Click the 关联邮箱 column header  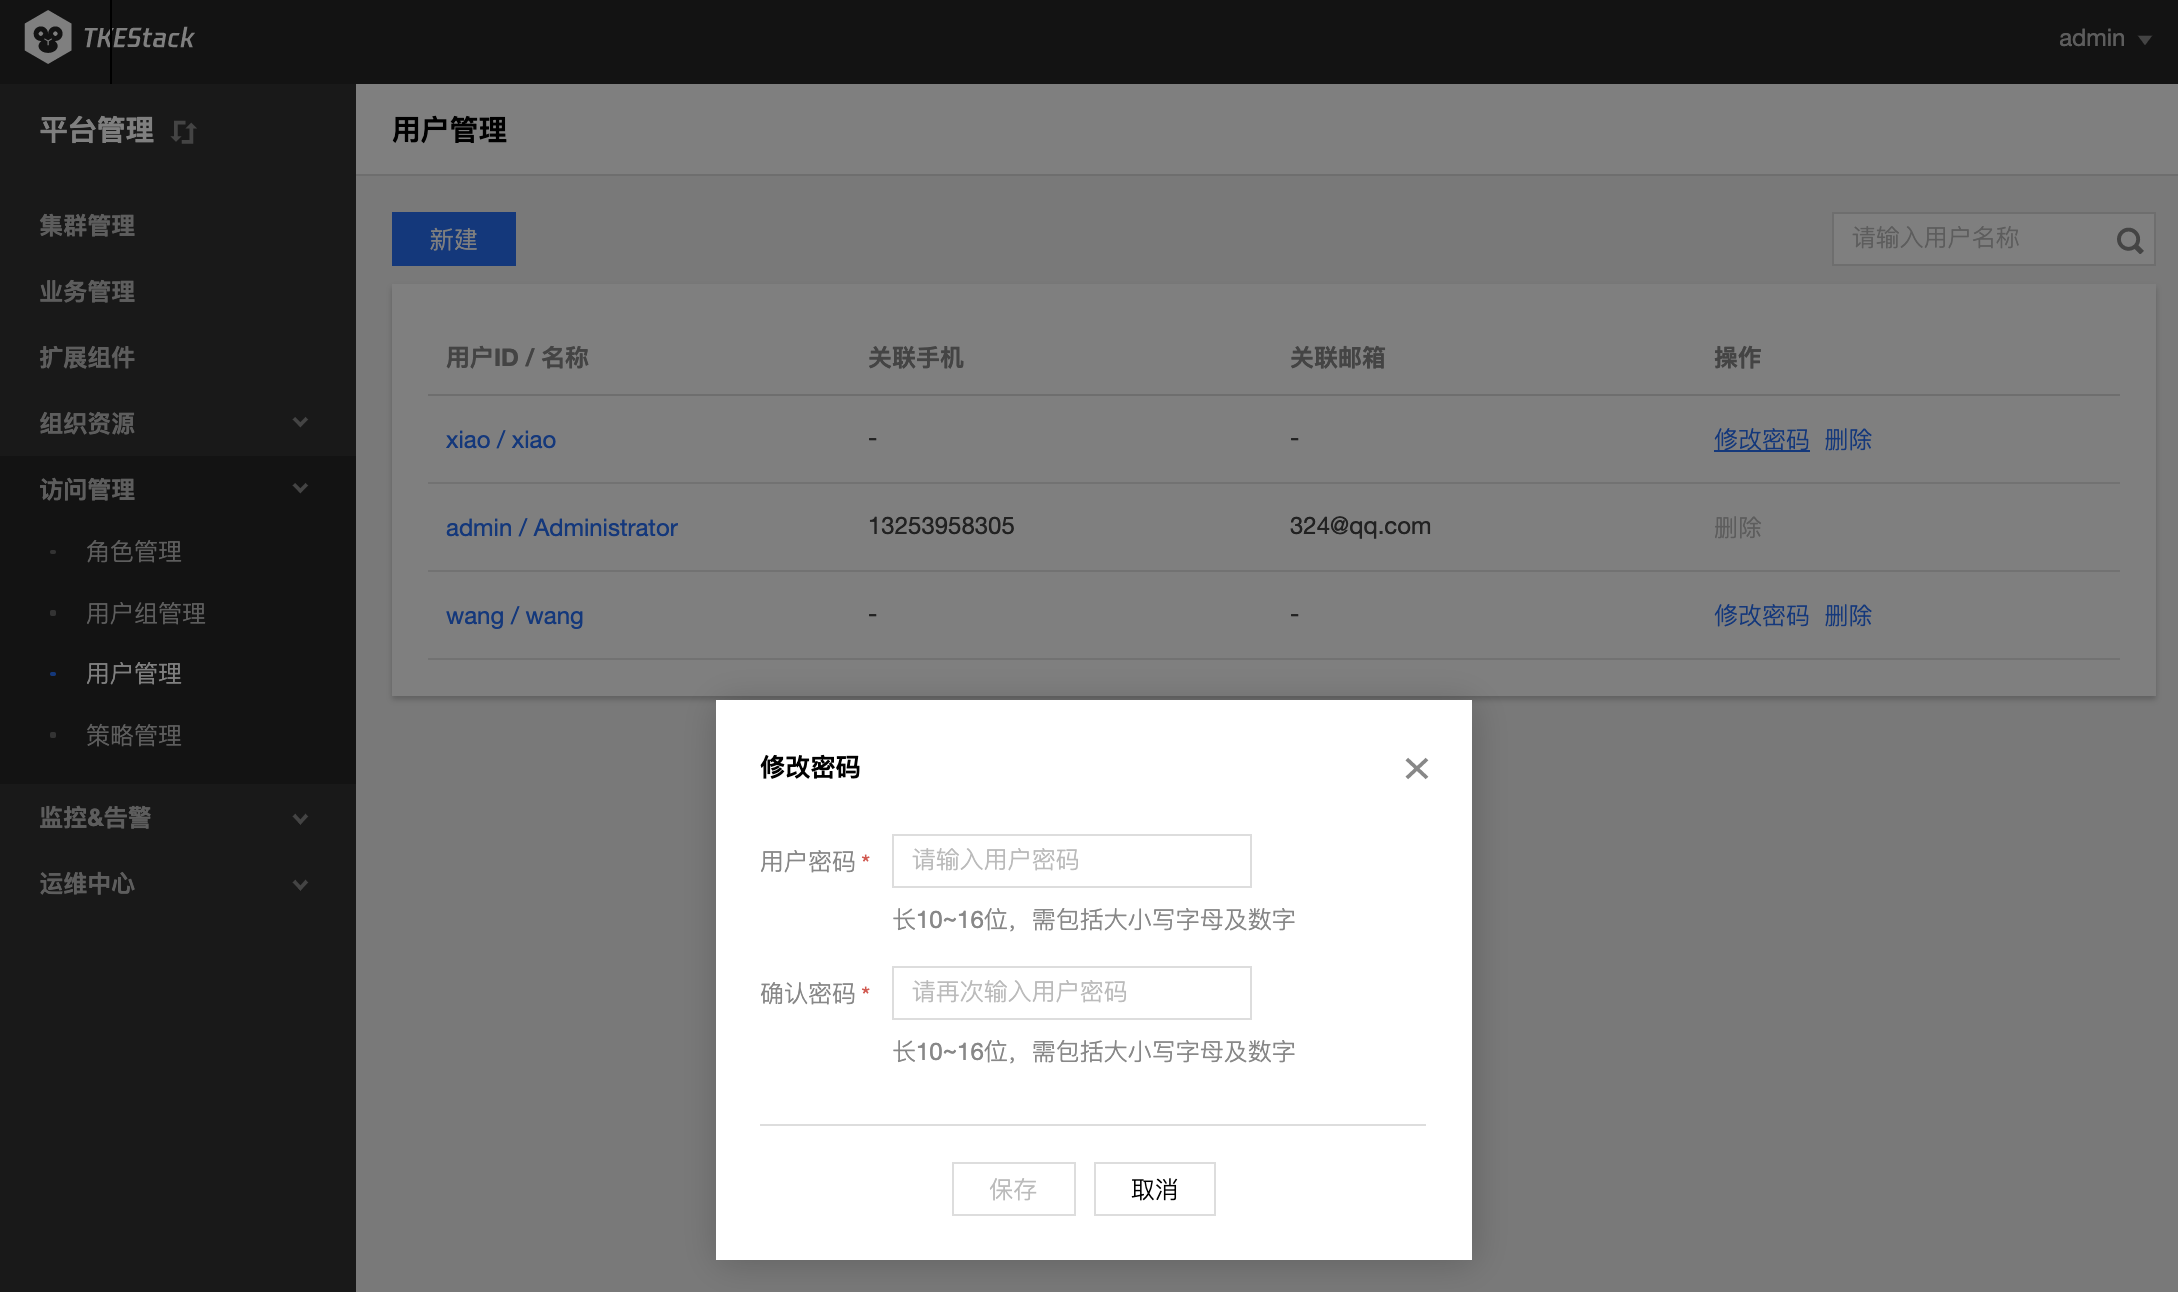[1338, 358]
